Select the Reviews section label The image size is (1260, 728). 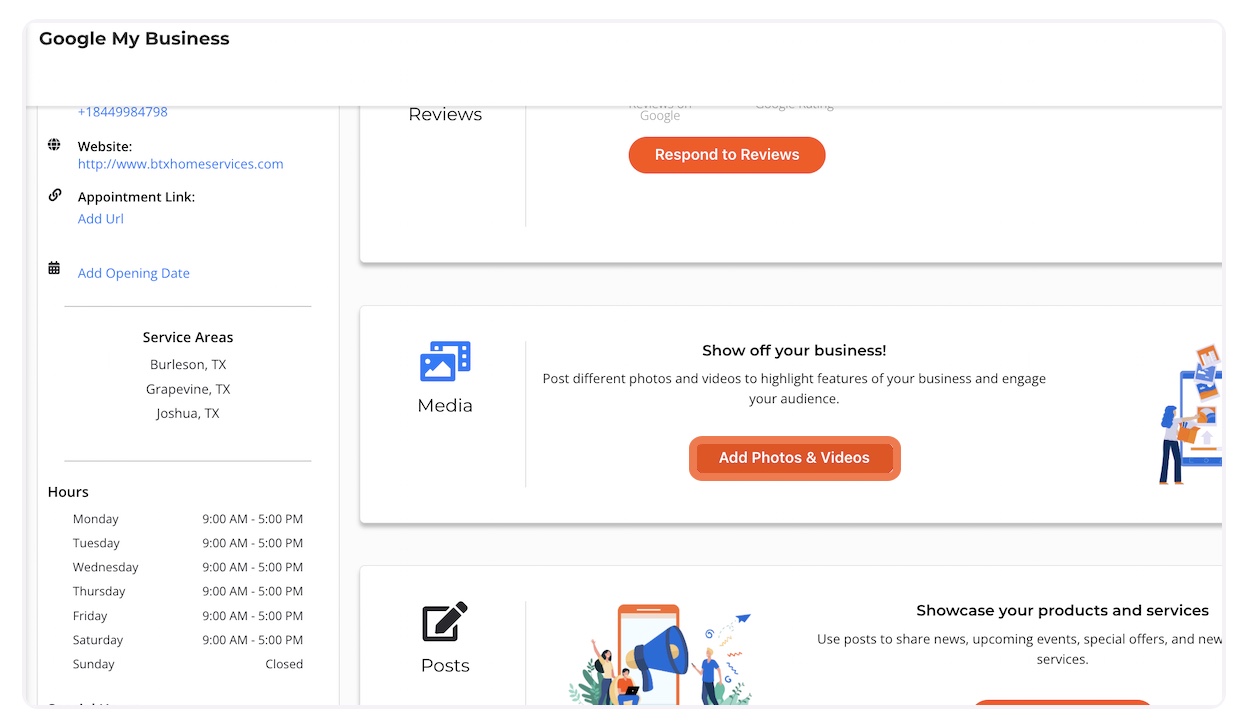tap(445, 115)
